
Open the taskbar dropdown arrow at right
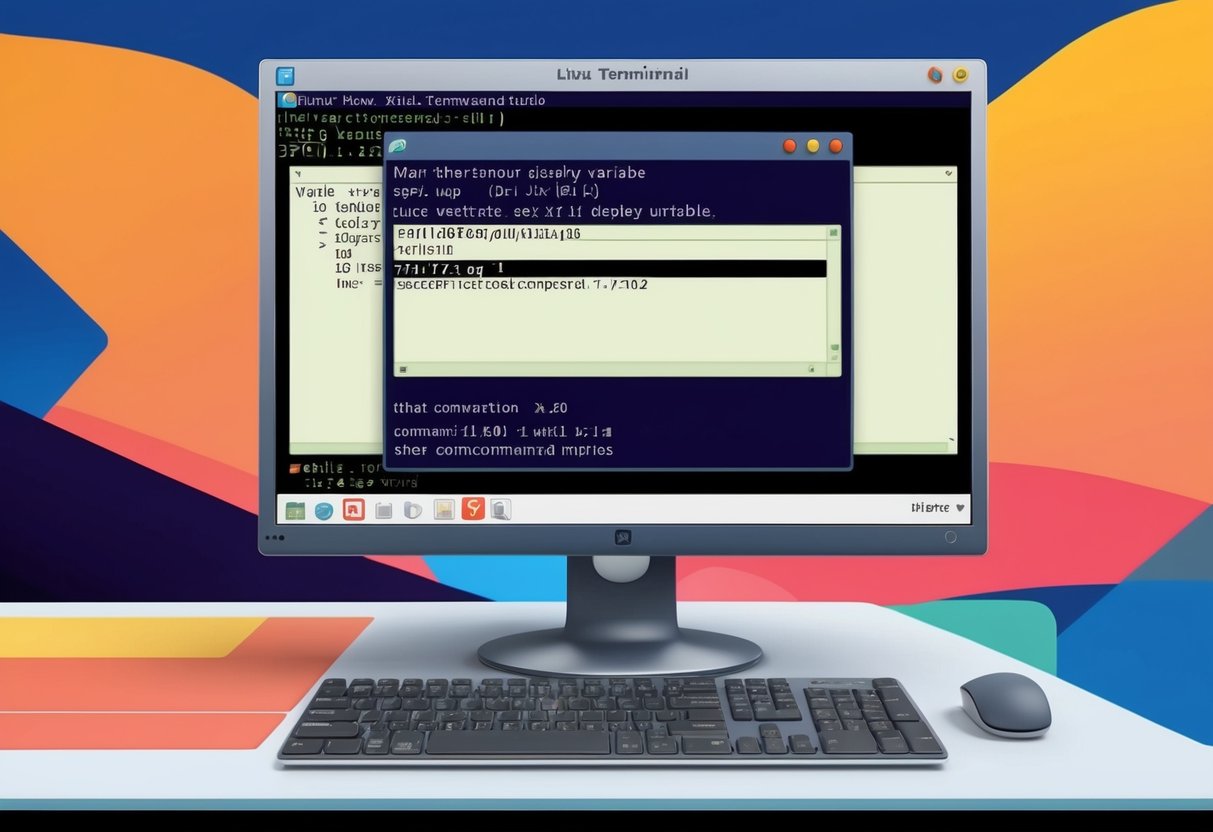(961, 508)
